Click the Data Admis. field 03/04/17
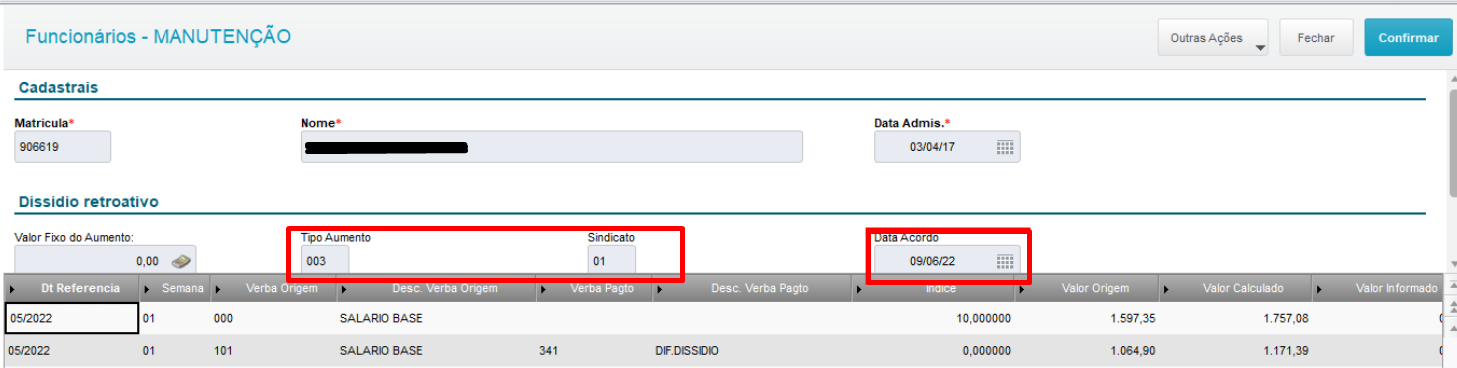1457x368 pixels. point(948,147)
